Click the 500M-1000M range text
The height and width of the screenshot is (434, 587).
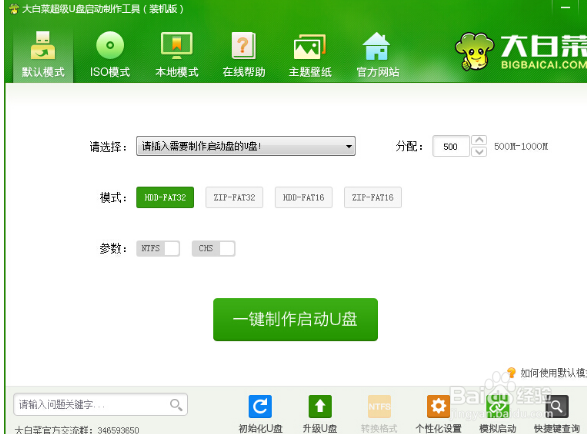[521, 146]
